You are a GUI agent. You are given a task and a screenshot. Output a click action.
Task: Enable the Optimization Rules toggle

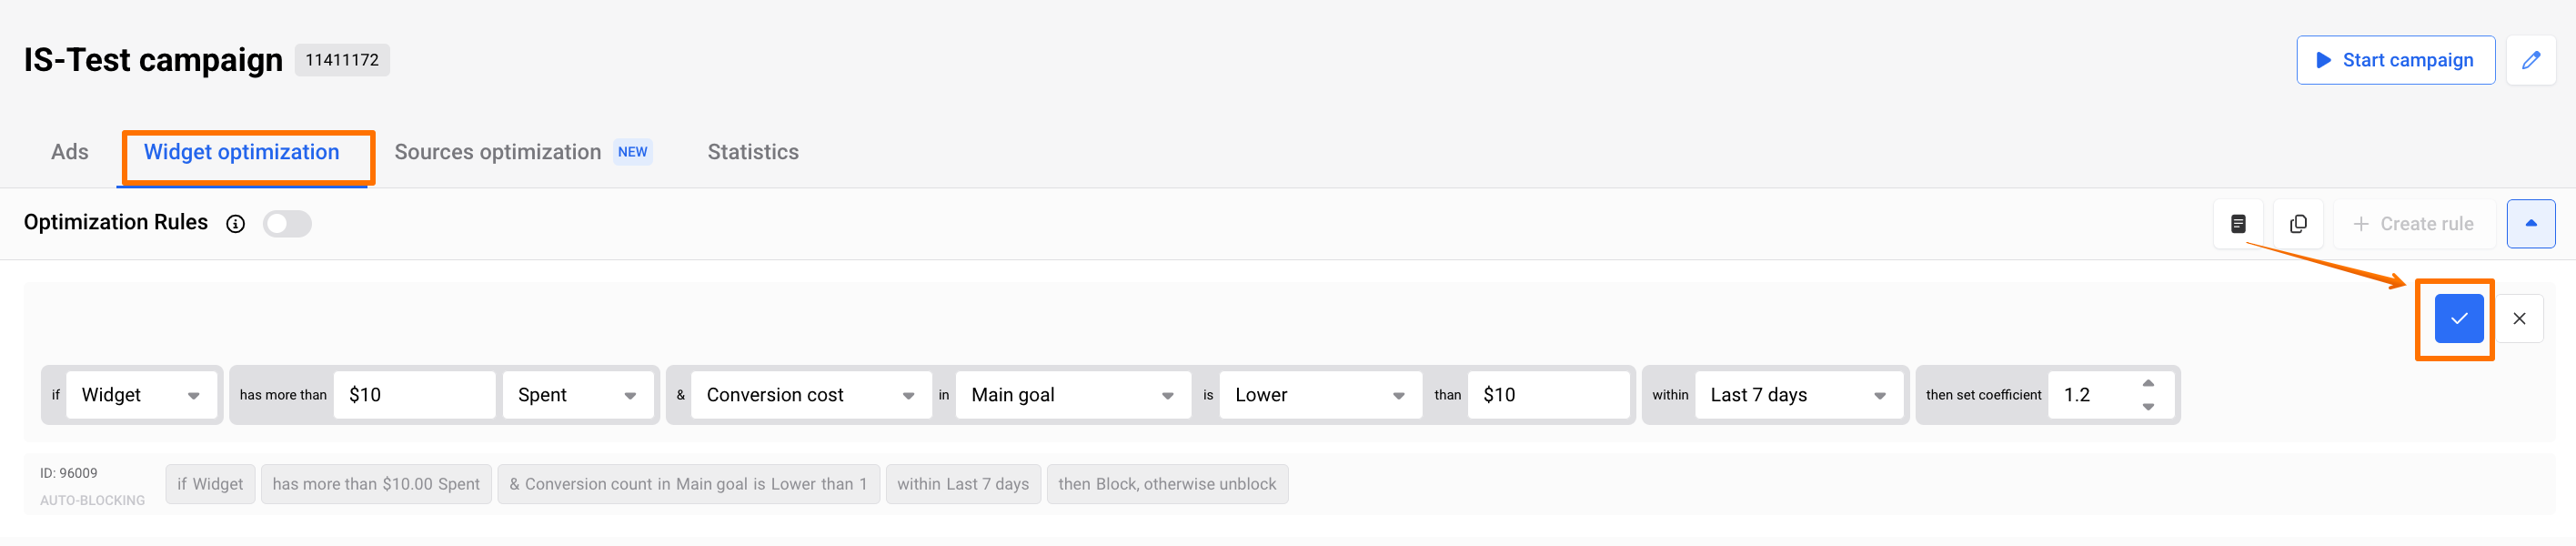[x=287, y=224]
